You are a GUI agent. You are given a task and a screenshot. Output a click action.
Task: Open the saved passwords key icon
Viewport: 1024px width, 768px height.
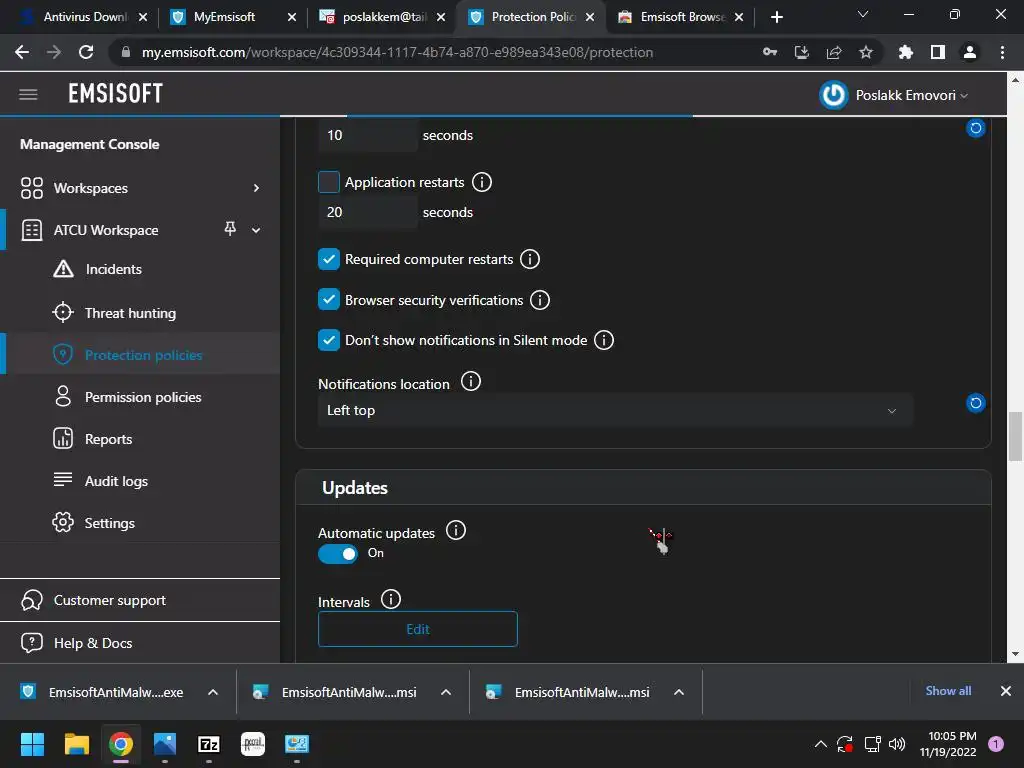(x=770, y=52)
